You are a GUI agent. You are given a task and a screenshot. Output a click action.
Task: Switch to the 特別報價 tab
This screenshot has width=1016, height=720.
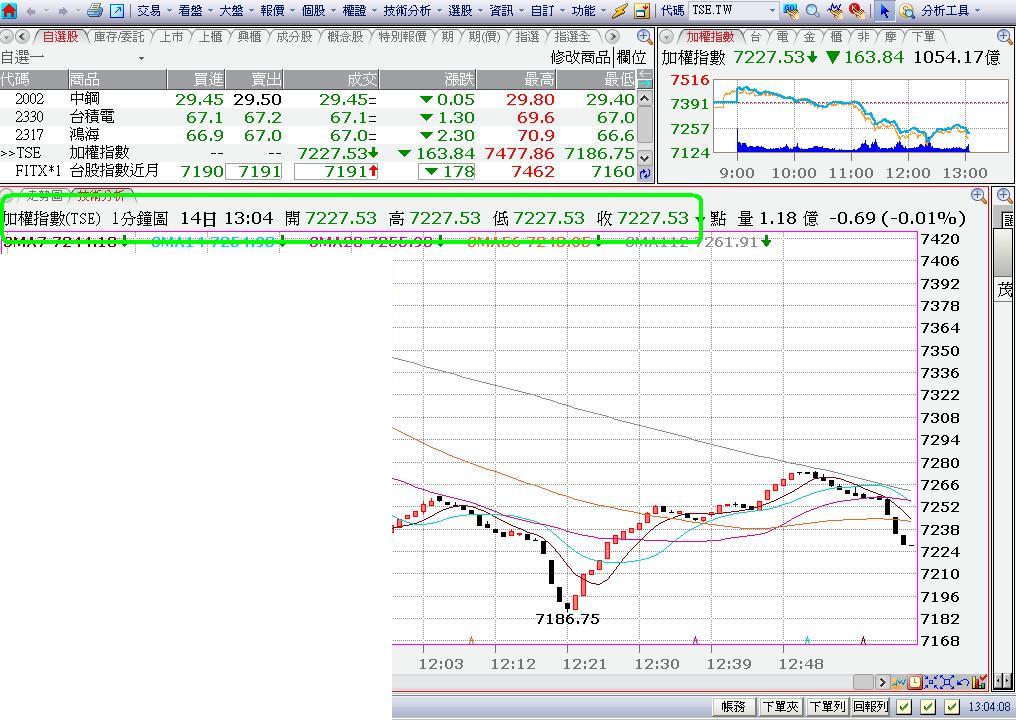pos(402,37)
